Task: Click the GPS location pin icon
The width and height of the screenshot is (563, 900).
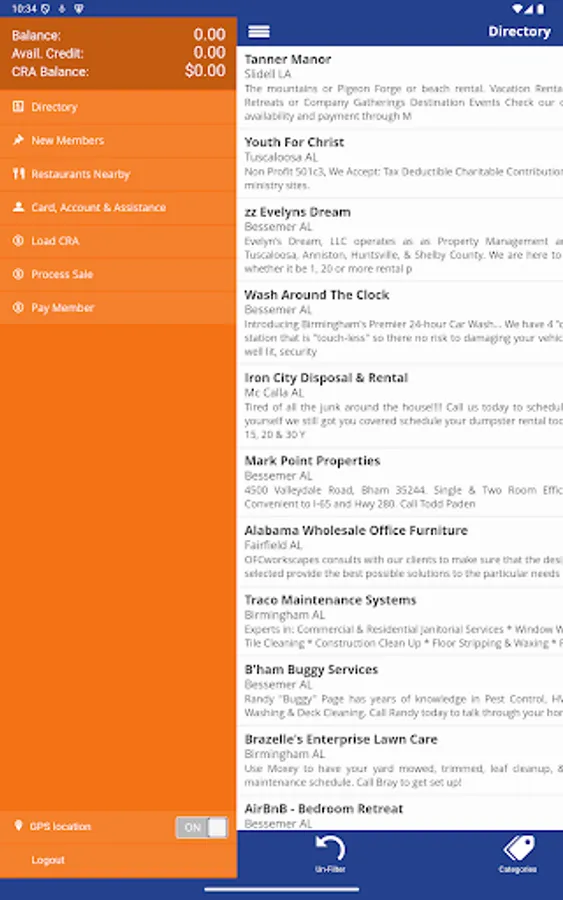Action: point(18,826)
